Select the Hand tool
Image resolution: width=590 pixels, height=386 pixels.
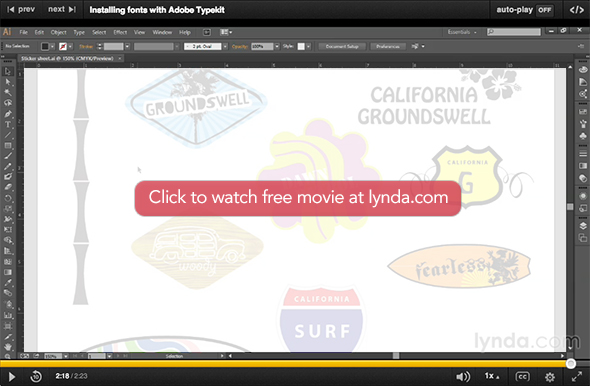click(8, 346)
